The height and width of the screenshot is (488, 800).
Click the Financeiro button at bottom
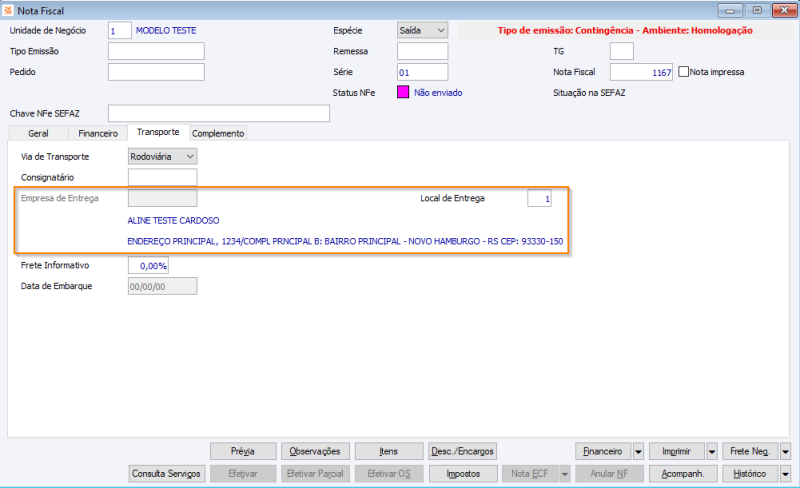[x=603, y=451]
